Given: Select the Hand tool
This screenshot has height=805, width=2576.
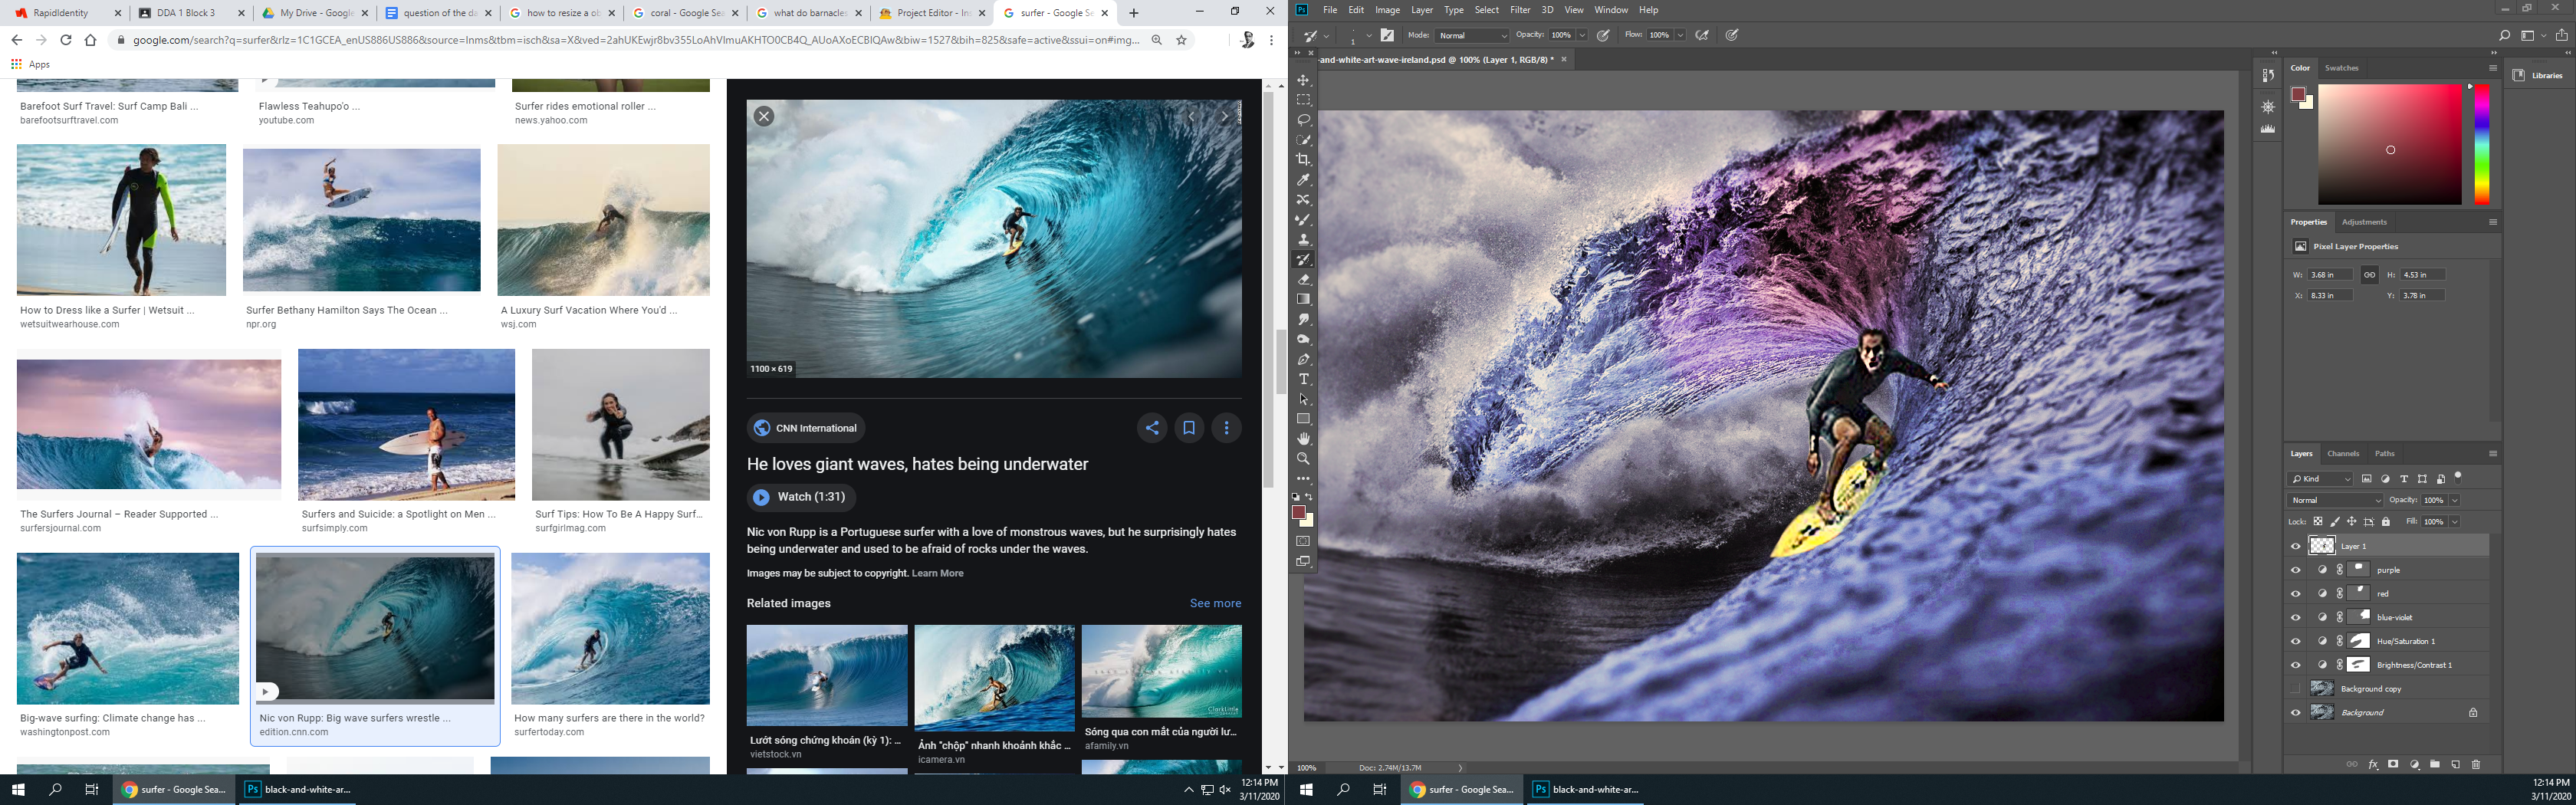Looking at the screenshot, I should [1303, 439].
